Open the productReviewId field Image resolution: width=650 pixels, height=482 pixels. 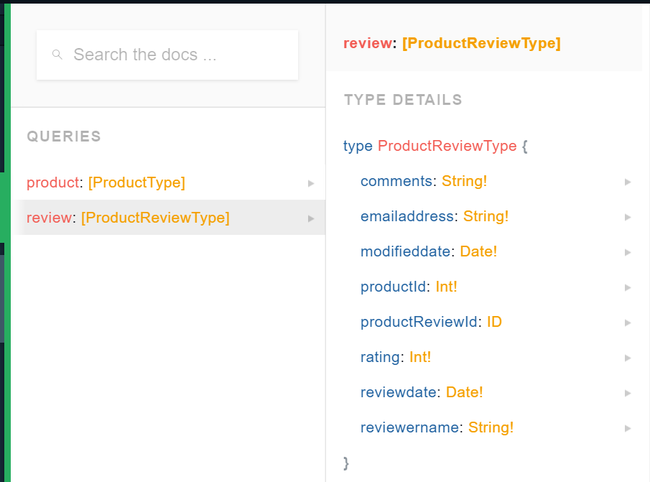tap(420, 322)
